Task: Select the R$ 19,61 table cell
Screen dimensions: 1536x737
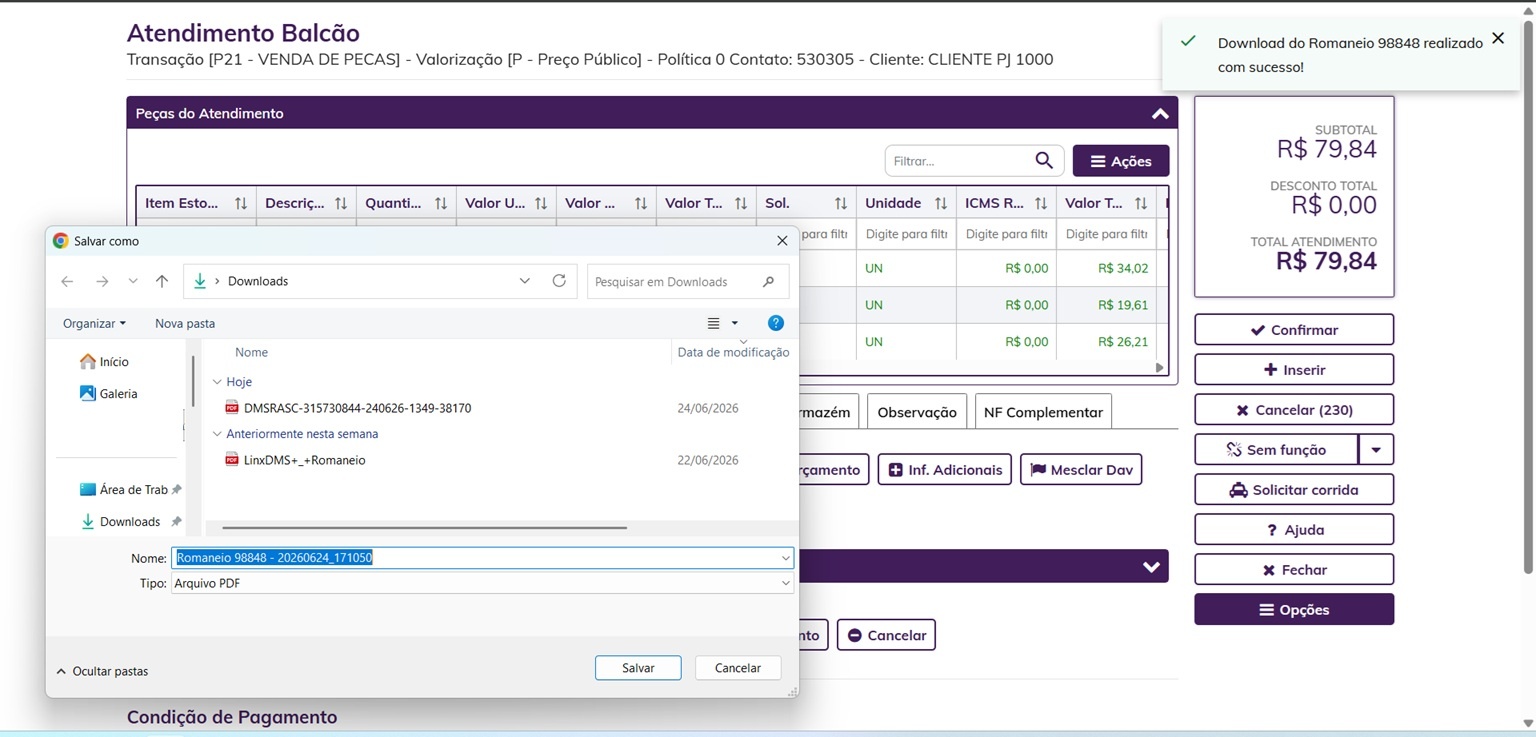Action: 1107,305
